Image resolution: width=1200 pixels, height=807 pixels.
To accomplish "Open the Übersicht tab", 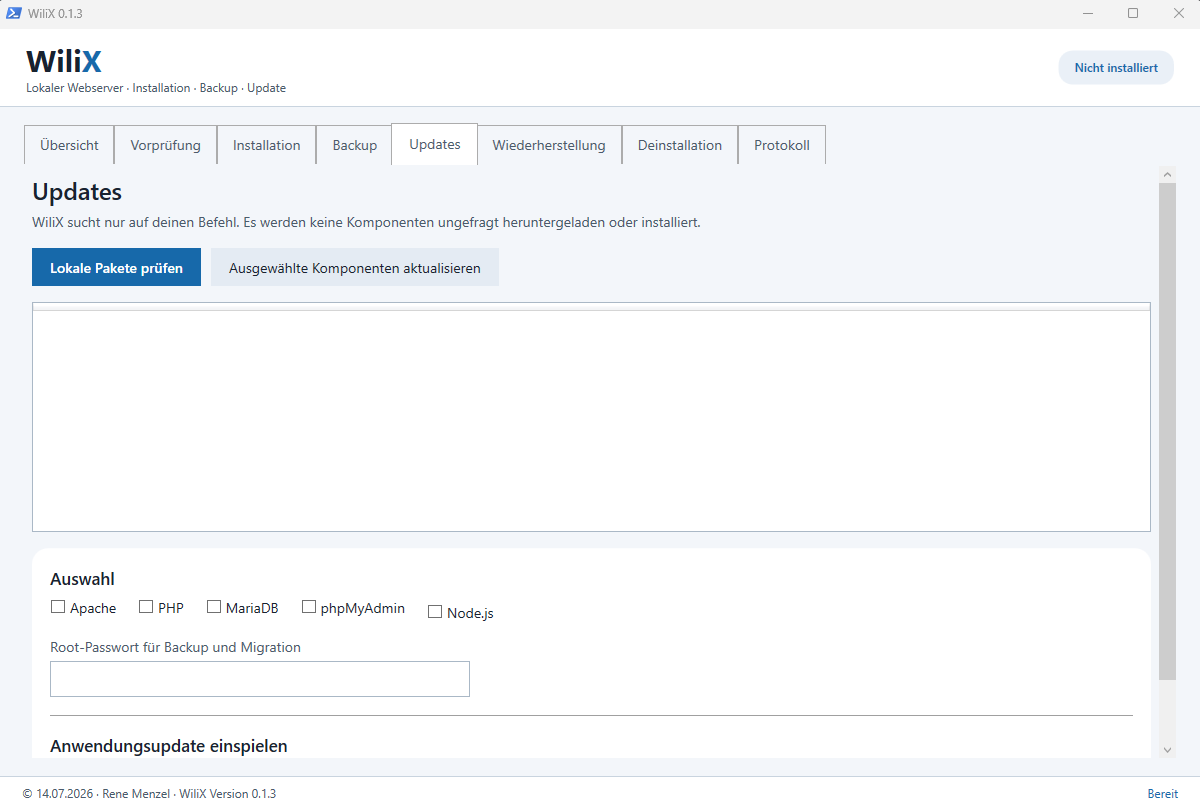I will pyautogui.click(x=69, y=145).
